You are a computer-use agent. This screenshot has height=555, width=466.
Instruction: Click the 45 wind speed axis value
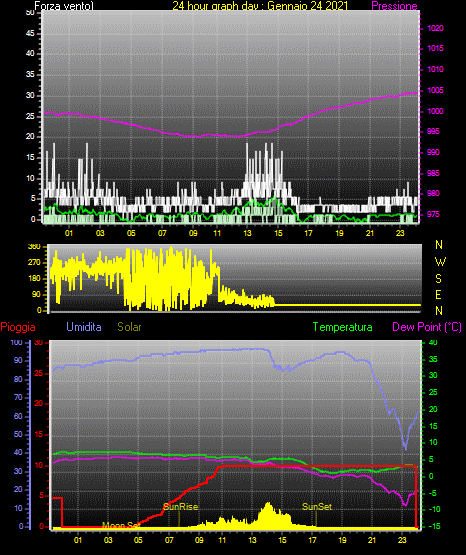pyautogui.click(x=30, y=33)
